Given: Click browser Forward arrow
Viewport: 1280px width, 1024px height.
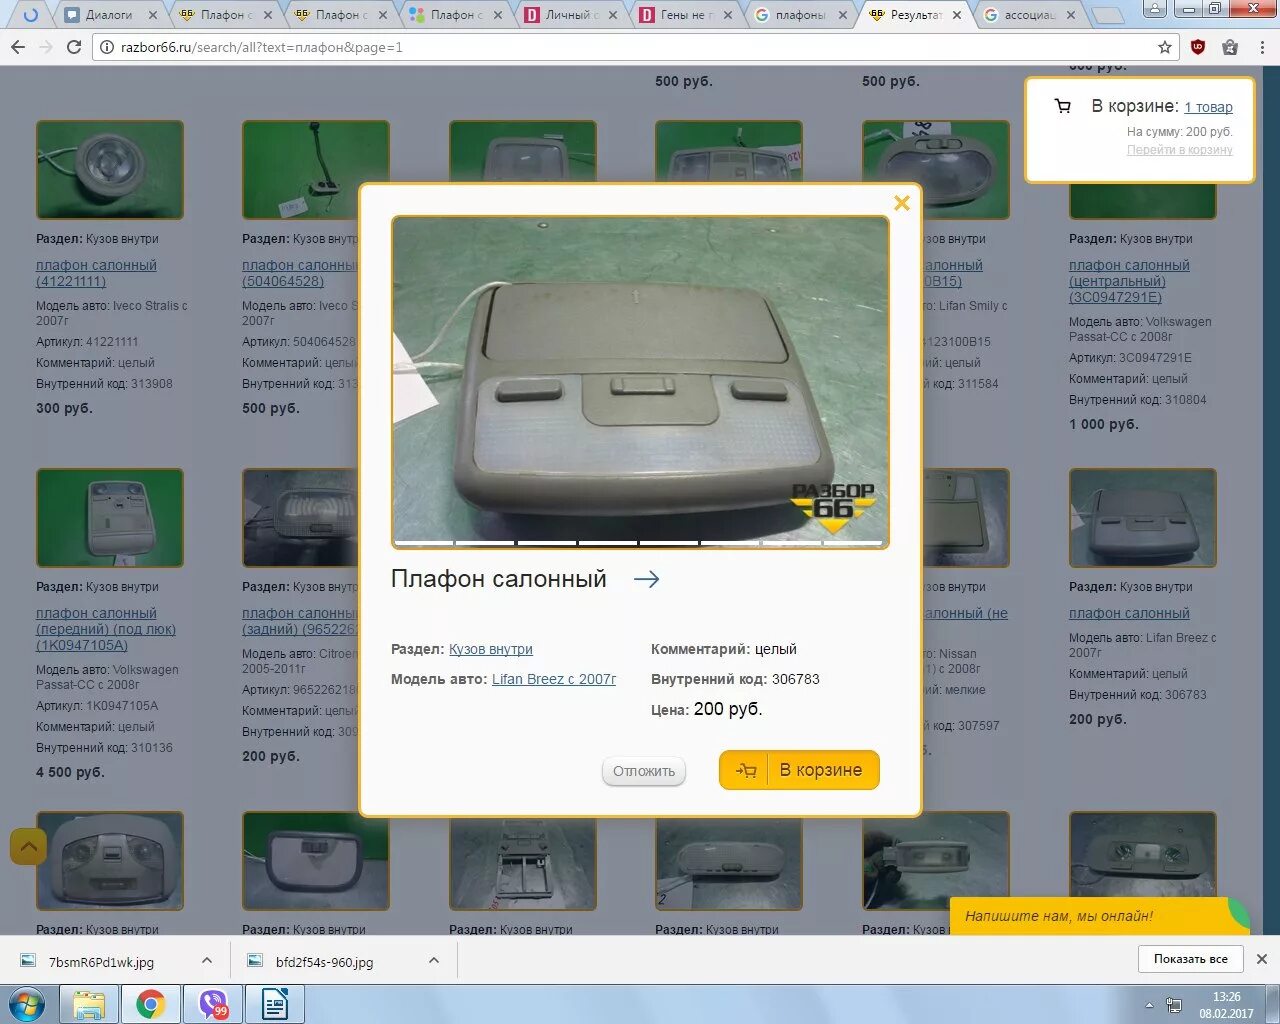Looking at the screenshot, I should [x=46, y=47].
